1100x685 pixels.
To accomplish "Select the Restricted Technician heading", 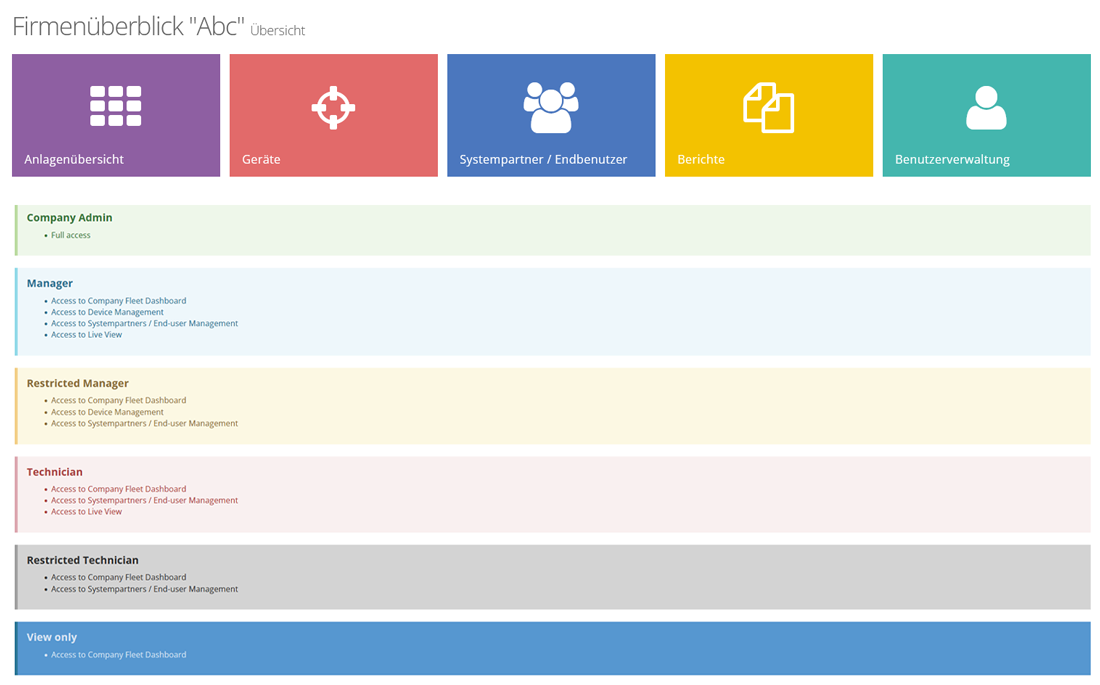I will pos(83,560).
